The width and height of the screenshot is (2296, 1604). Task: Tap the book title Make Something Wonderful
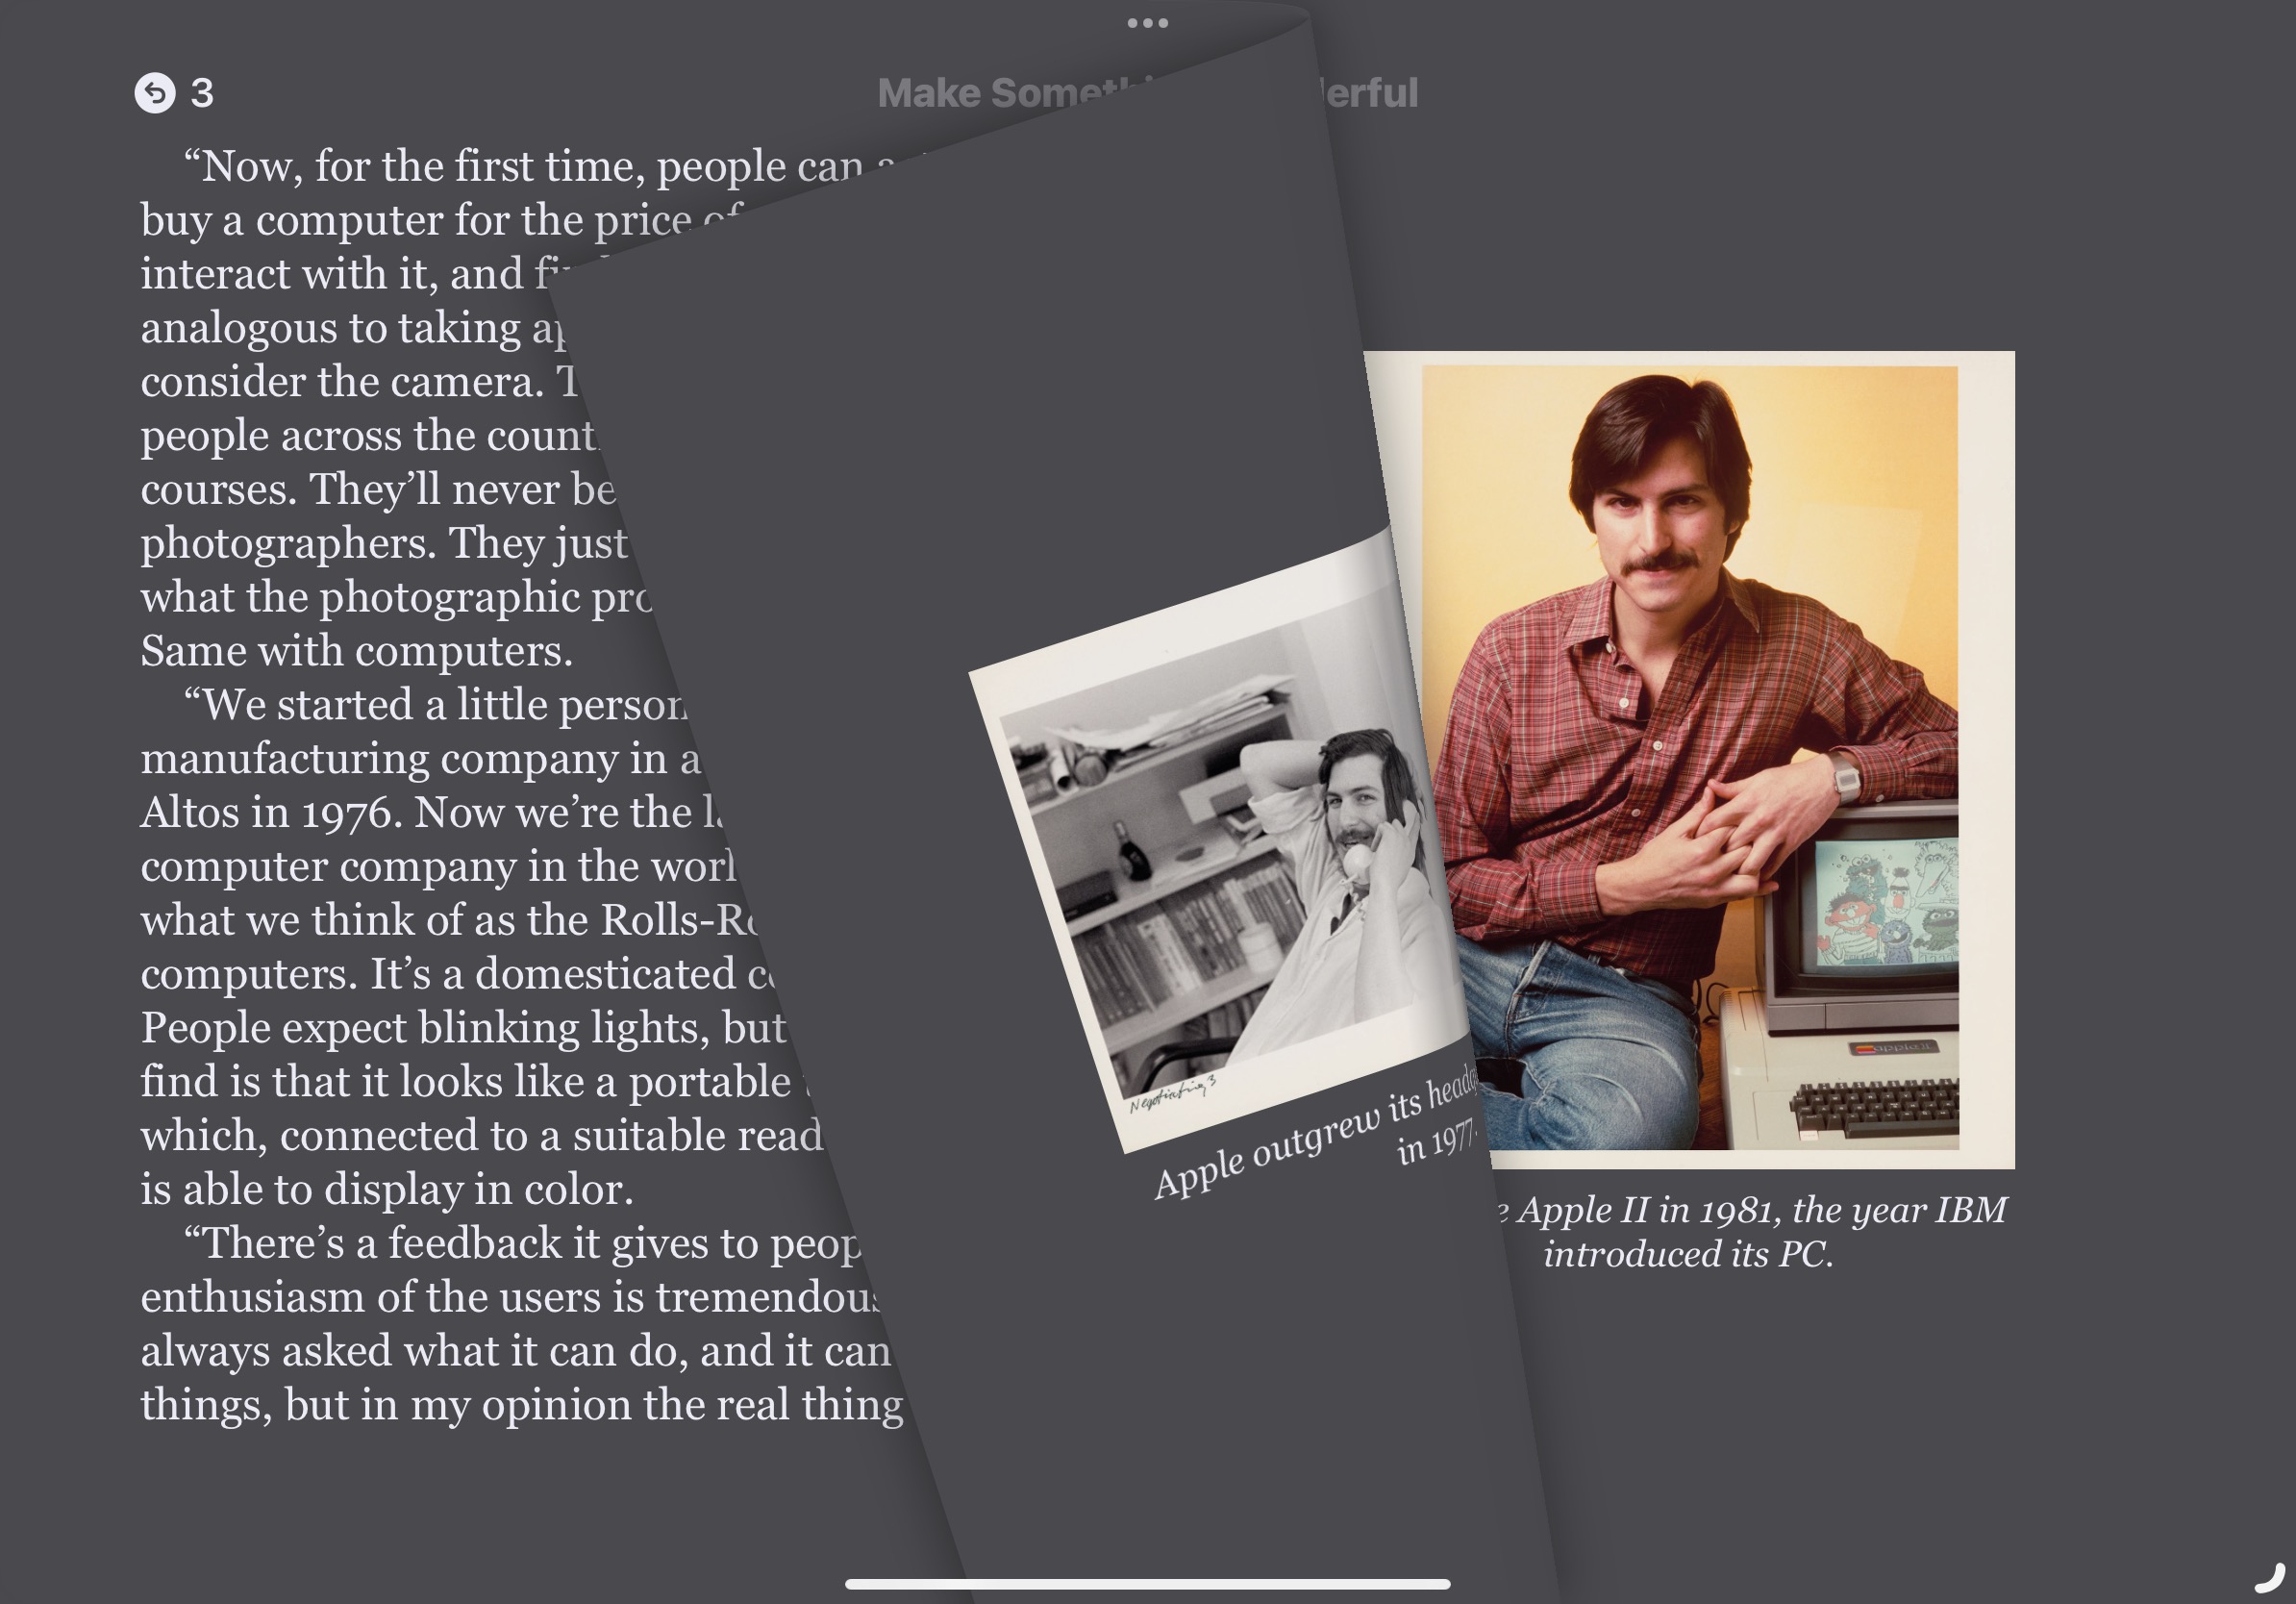point(1000,93)
